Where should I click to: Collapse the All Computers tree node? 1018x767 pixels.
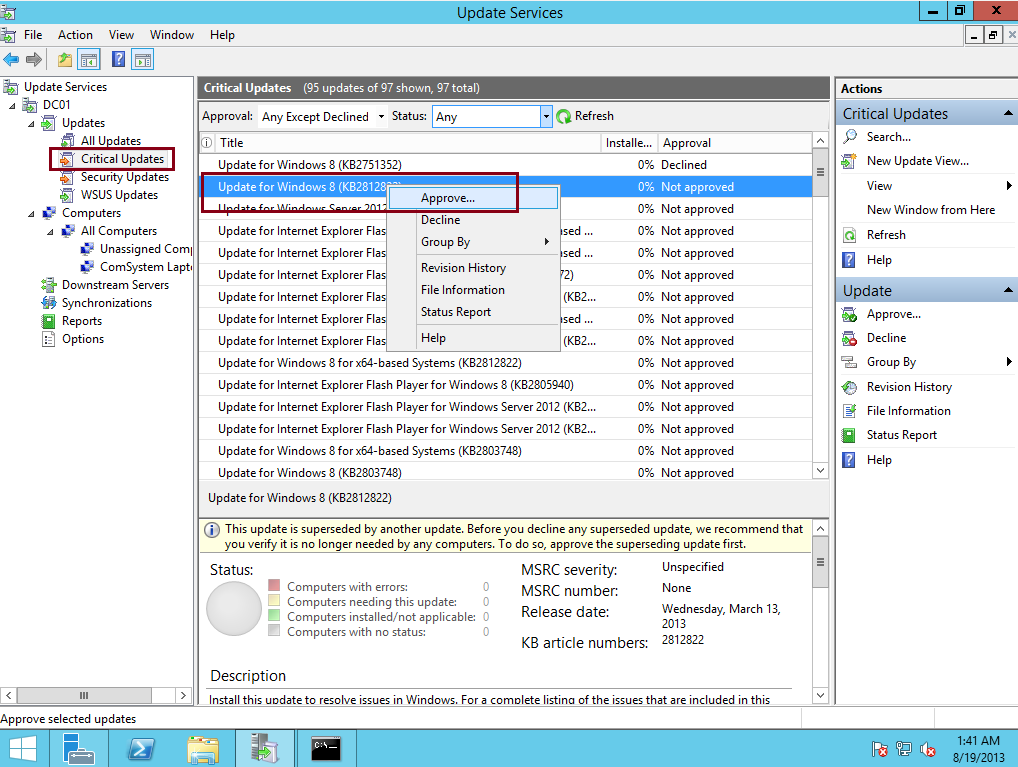(x=50, y=232)
